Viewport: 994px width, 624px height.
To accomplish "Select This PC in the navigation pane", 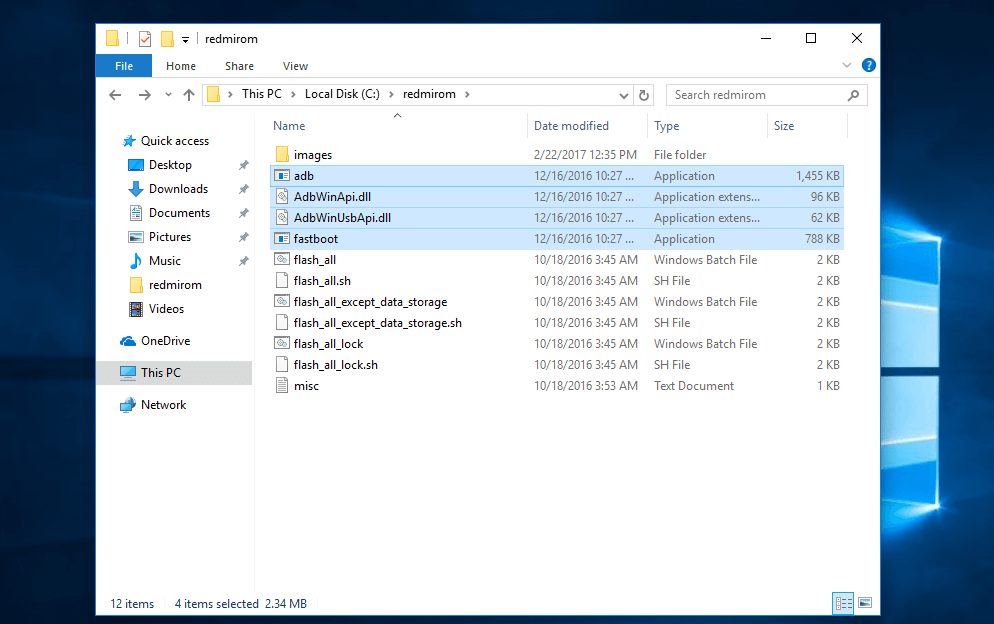I will click(x=174, y=373).
